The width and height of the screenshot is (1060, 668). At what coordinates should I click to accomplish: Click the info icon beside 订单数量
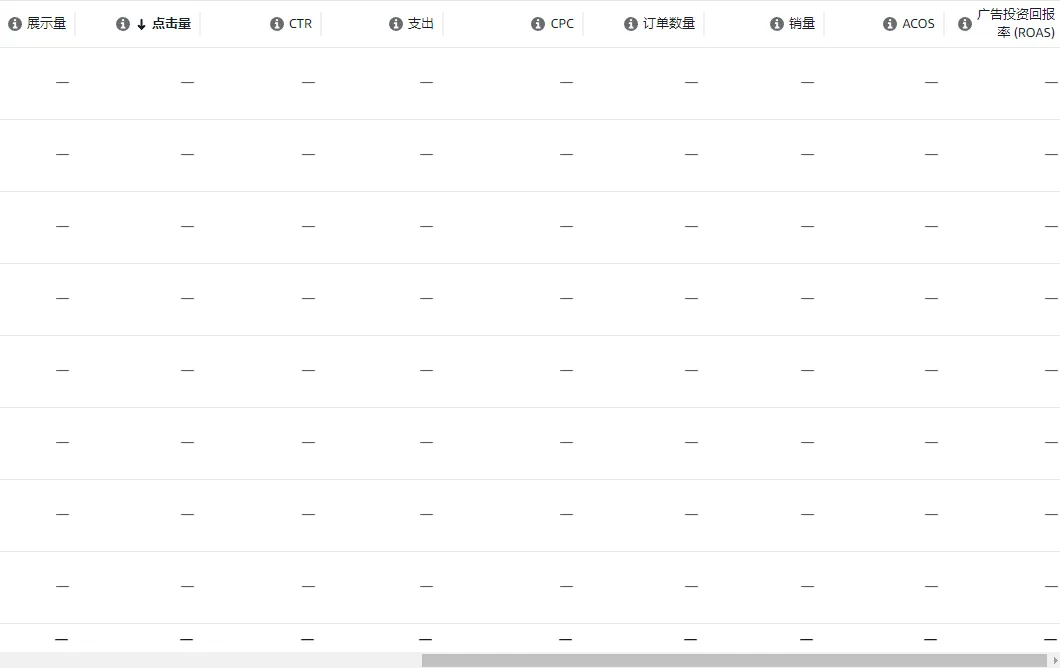click(x=630, y=24)
